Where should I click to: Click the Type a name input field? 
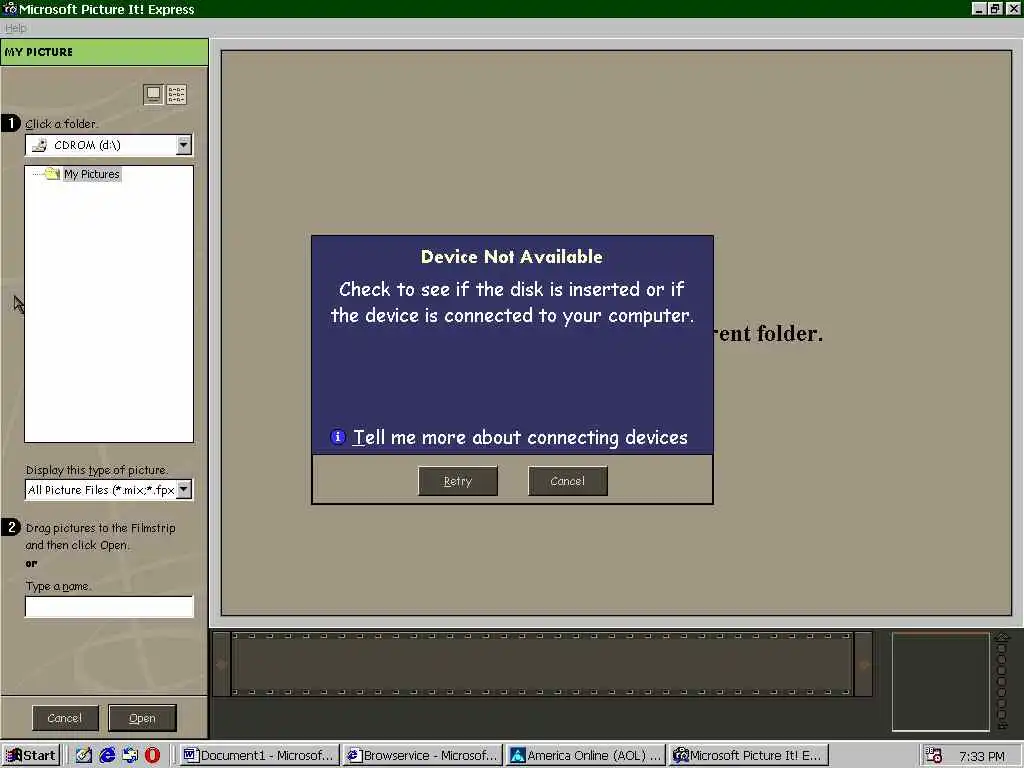point(109,606)
